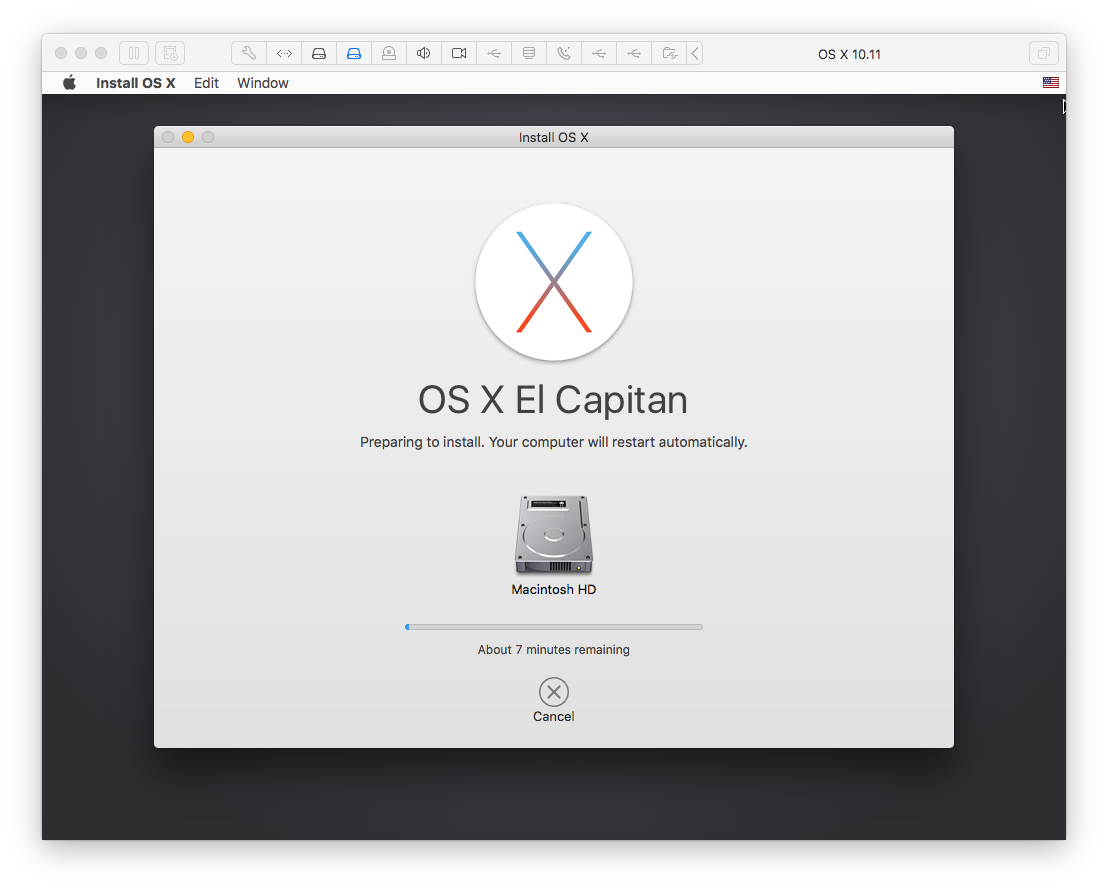The image size is (1108, 890).
Task: Pause the virtual machine
Action: point(134,53)
